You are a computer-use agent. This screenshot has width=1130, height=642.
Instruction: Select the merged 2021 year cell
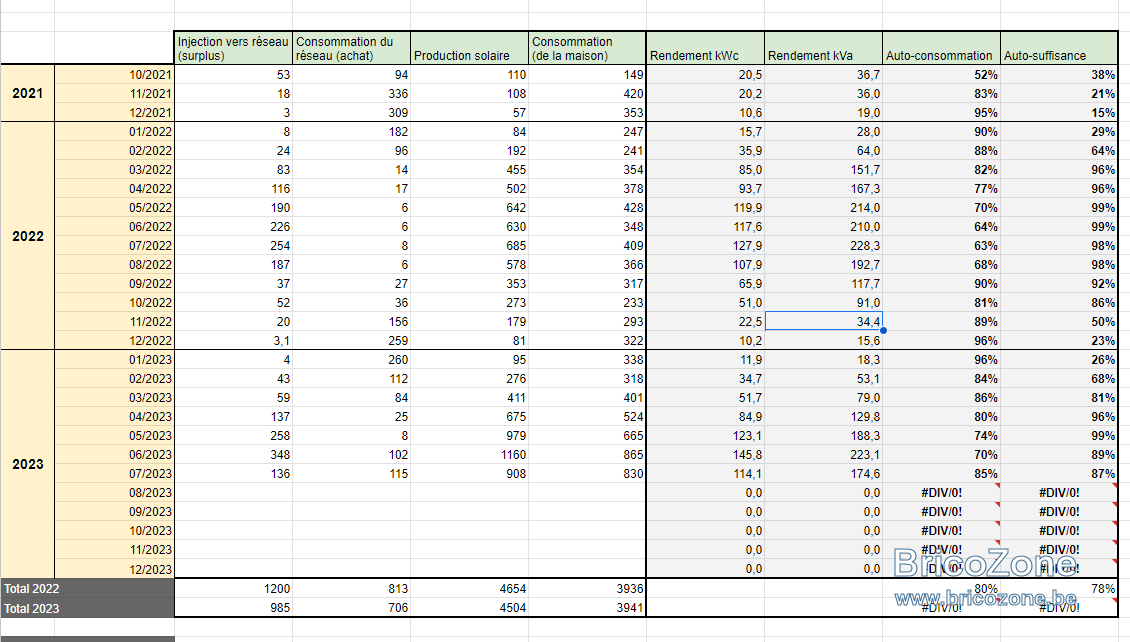(27, 94)
